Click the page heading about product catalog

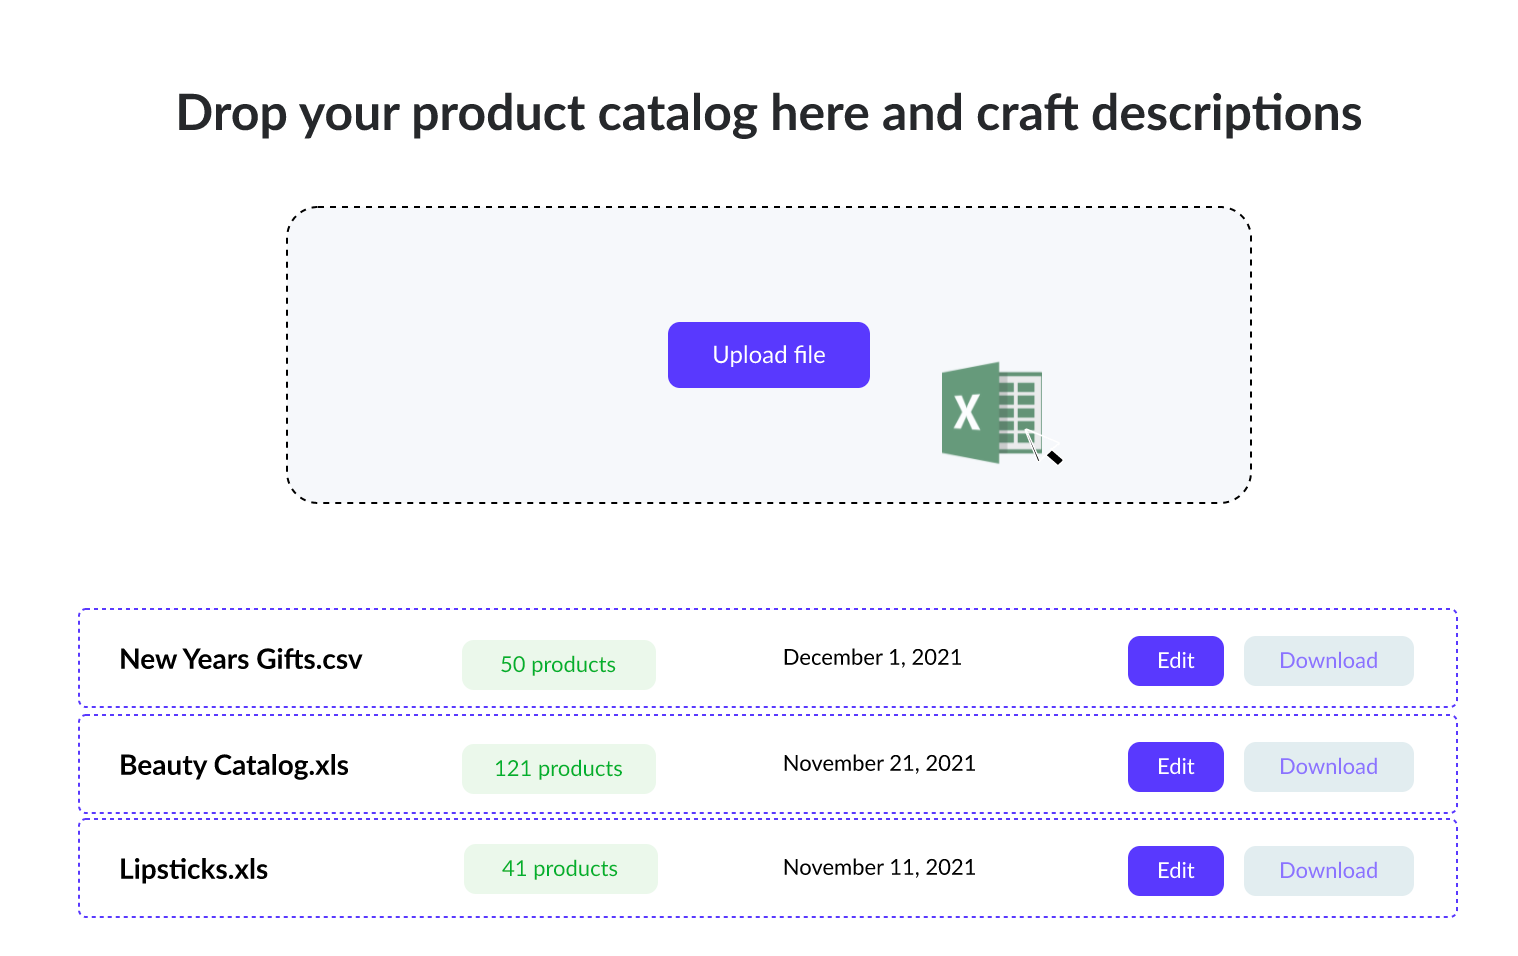pos(768,113)
